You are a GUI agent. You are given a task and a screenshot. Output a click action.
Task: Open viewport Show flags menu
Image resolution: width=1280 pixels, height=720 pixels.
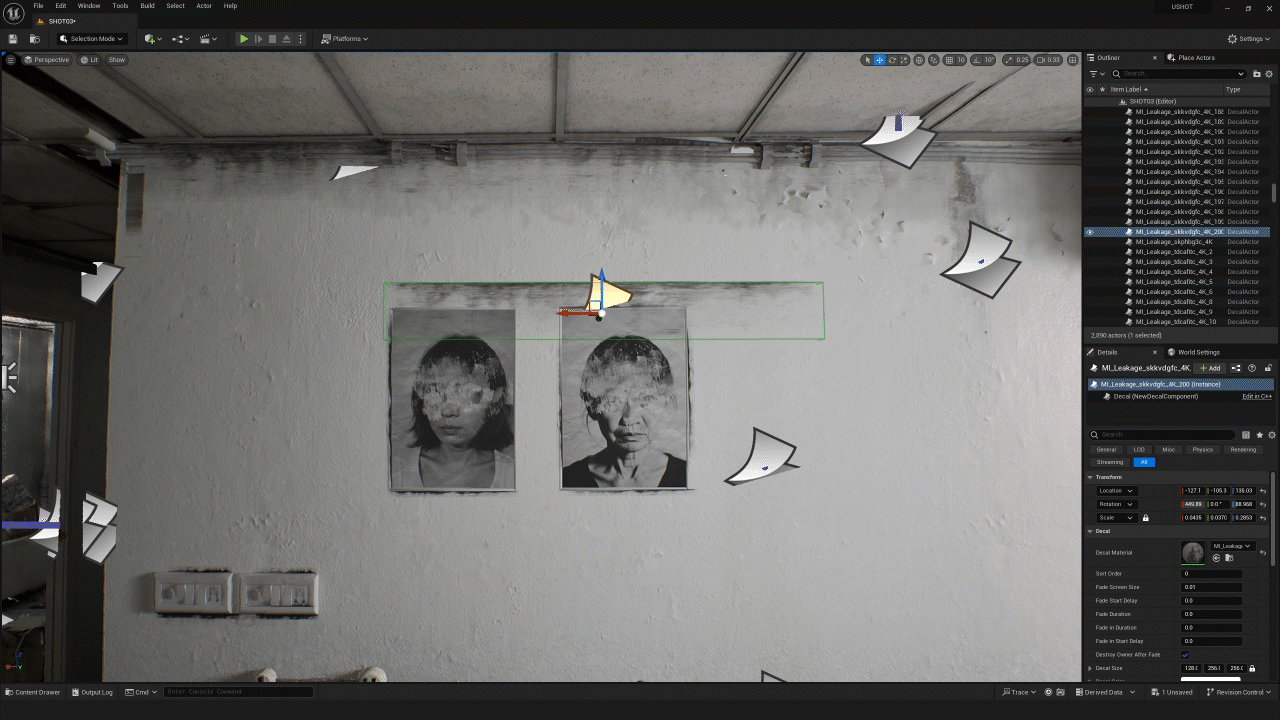[x=117, y=60]
